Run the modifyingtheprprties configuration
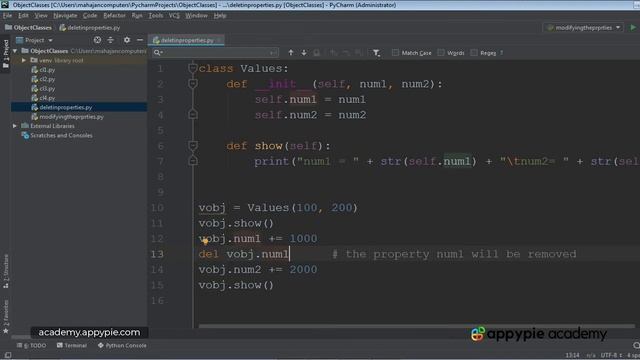 pyautogui.click(x=633, y=27)
